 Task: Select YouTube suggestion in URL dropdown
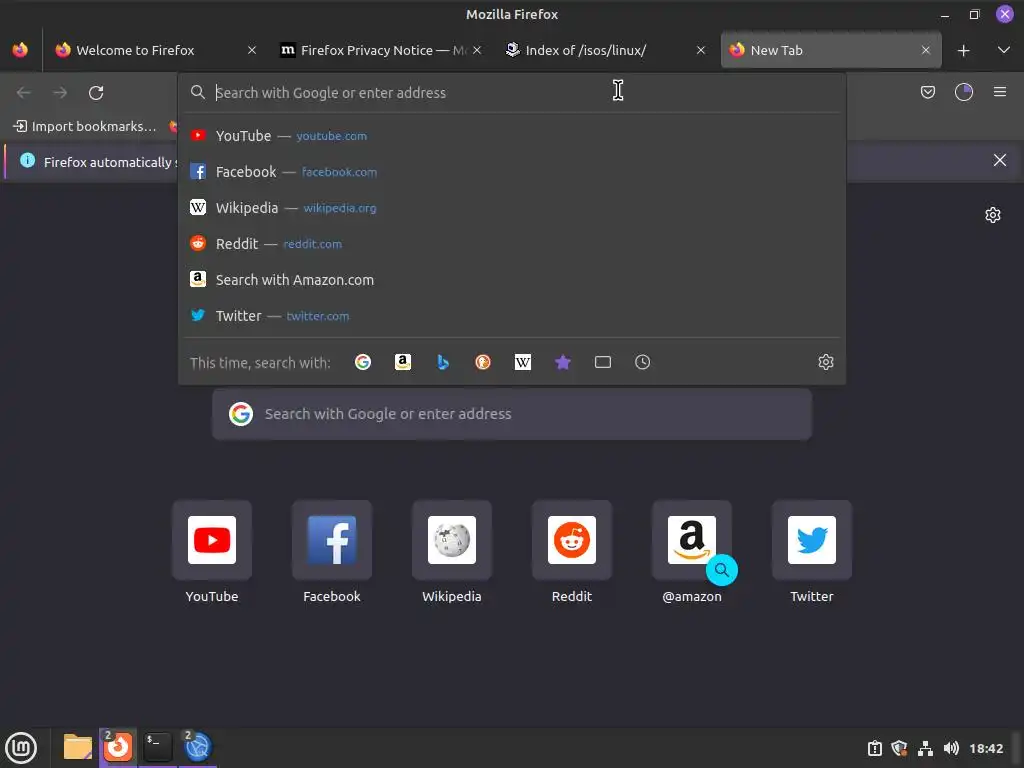coord(511,136)
